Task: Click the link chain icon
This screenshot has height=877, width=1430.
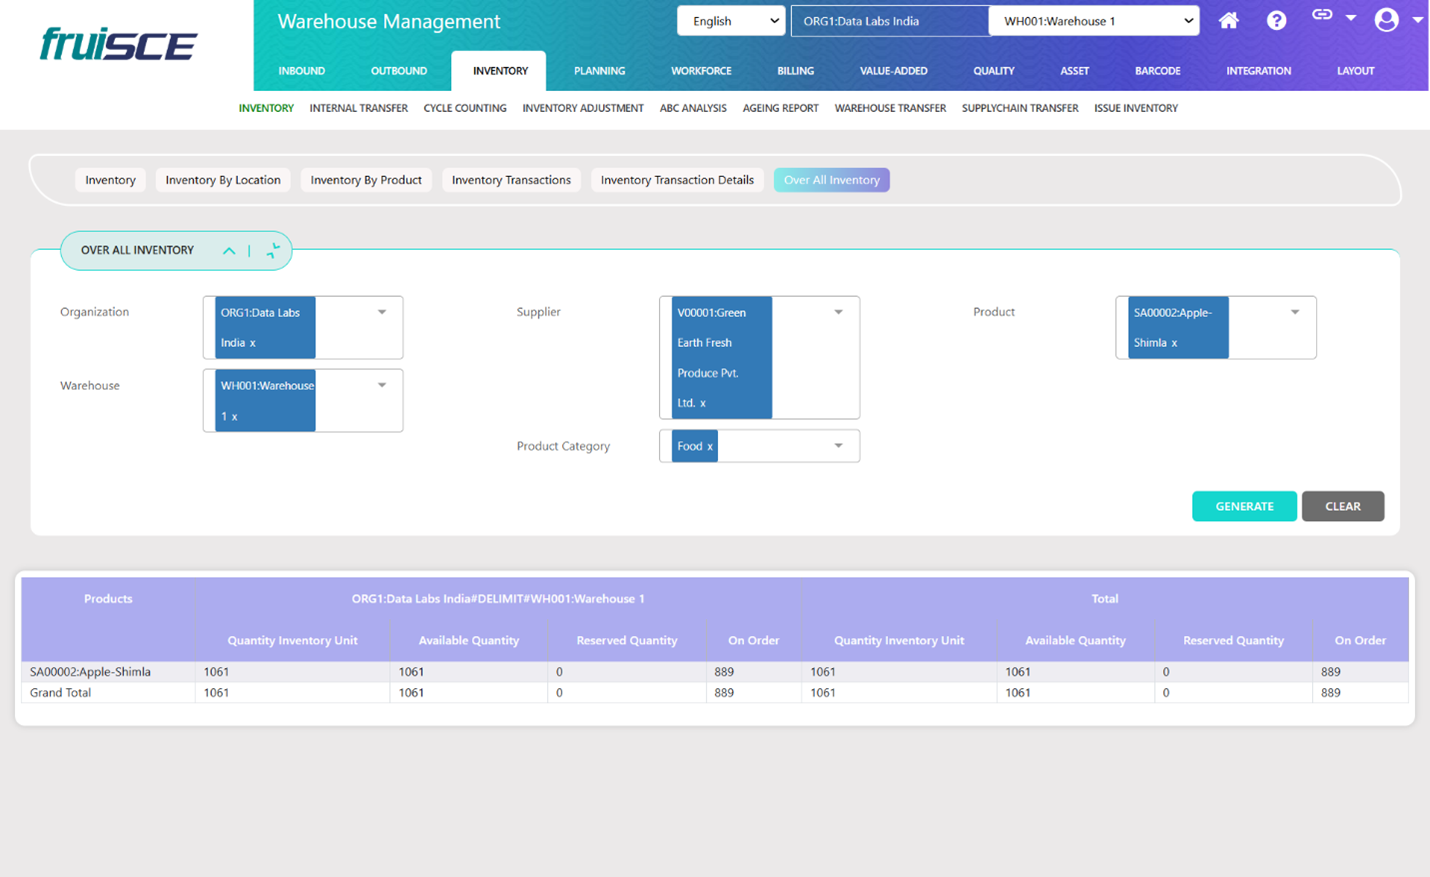Action: point(1322,15)
